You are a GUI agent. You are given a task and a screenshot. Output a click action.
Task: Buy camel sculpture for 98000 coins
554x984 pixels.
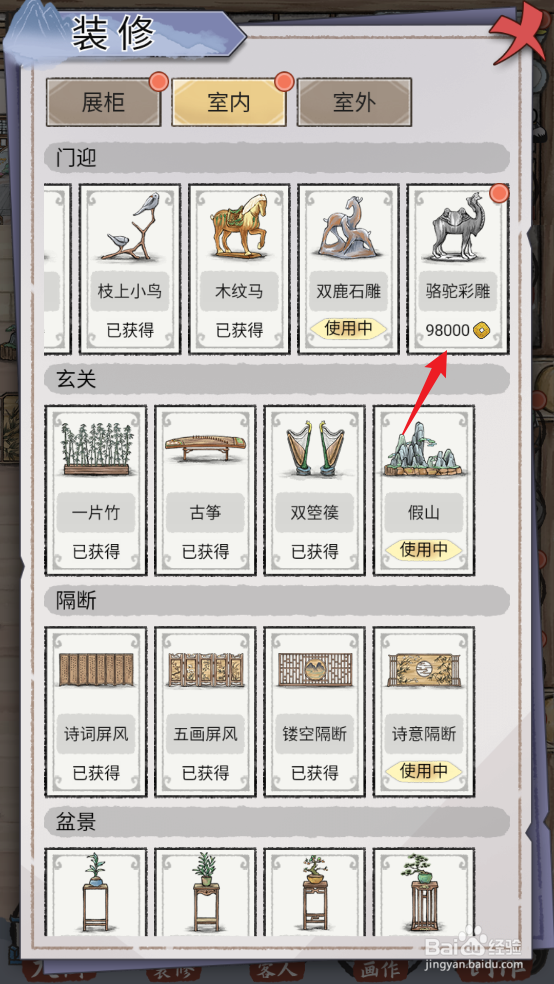click(457, 329)
